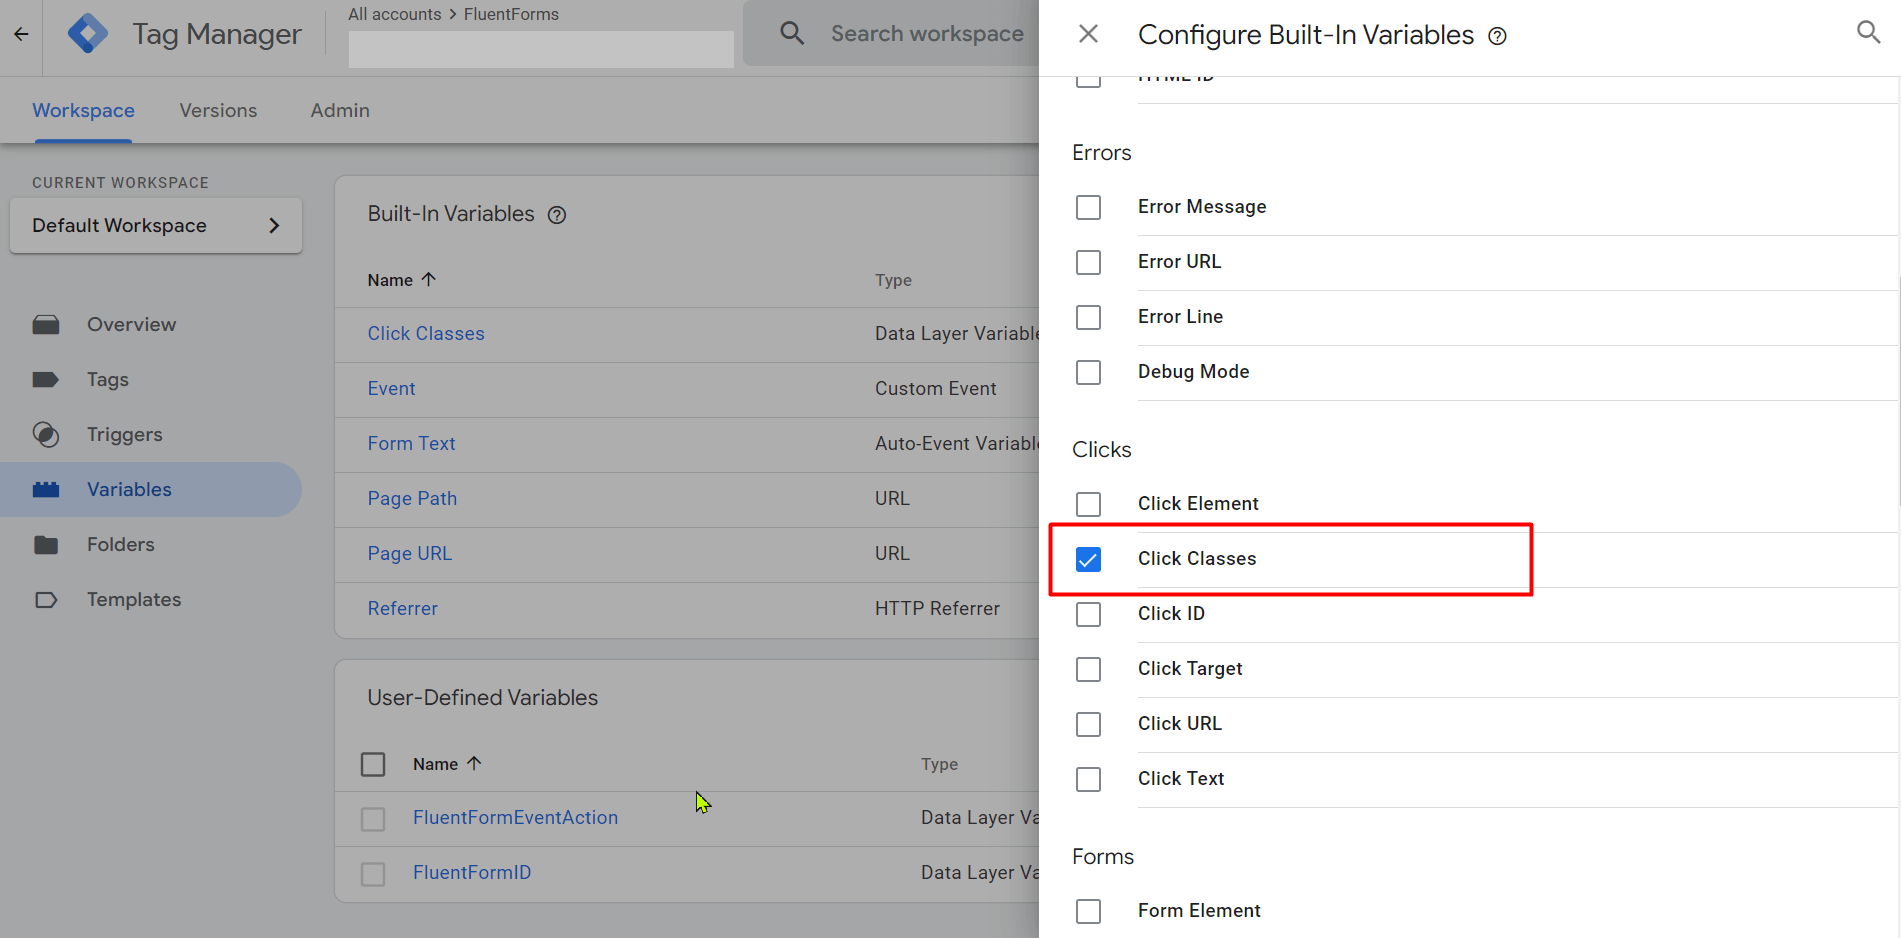Switch to the Admin tab
The image size is (1901, 938).
[340, 111]
